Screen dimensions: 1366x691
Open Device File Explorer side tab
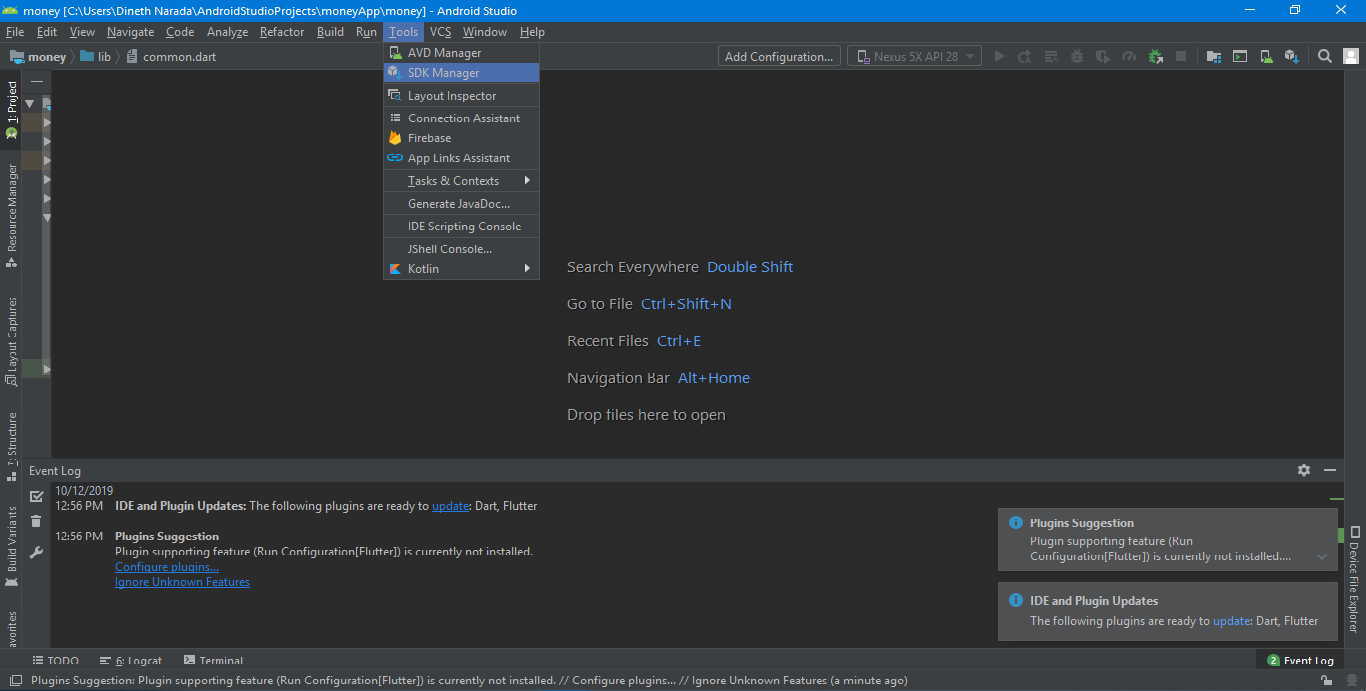point(1355,580)
